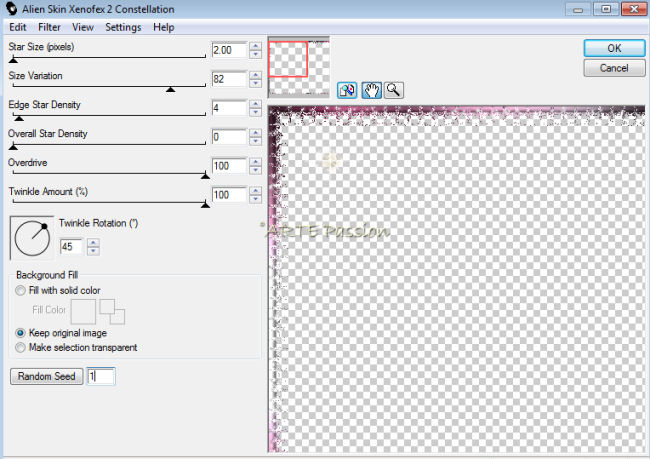650x459 pixels.
Task: Click the Edge Star Density slider handle
Action: click(19, 118)
